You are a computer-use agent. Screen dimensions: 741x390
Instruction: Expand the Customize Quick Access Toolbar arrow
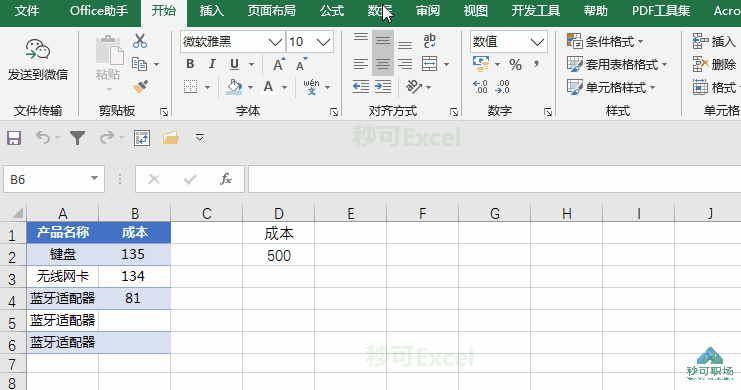coord(200,138)
